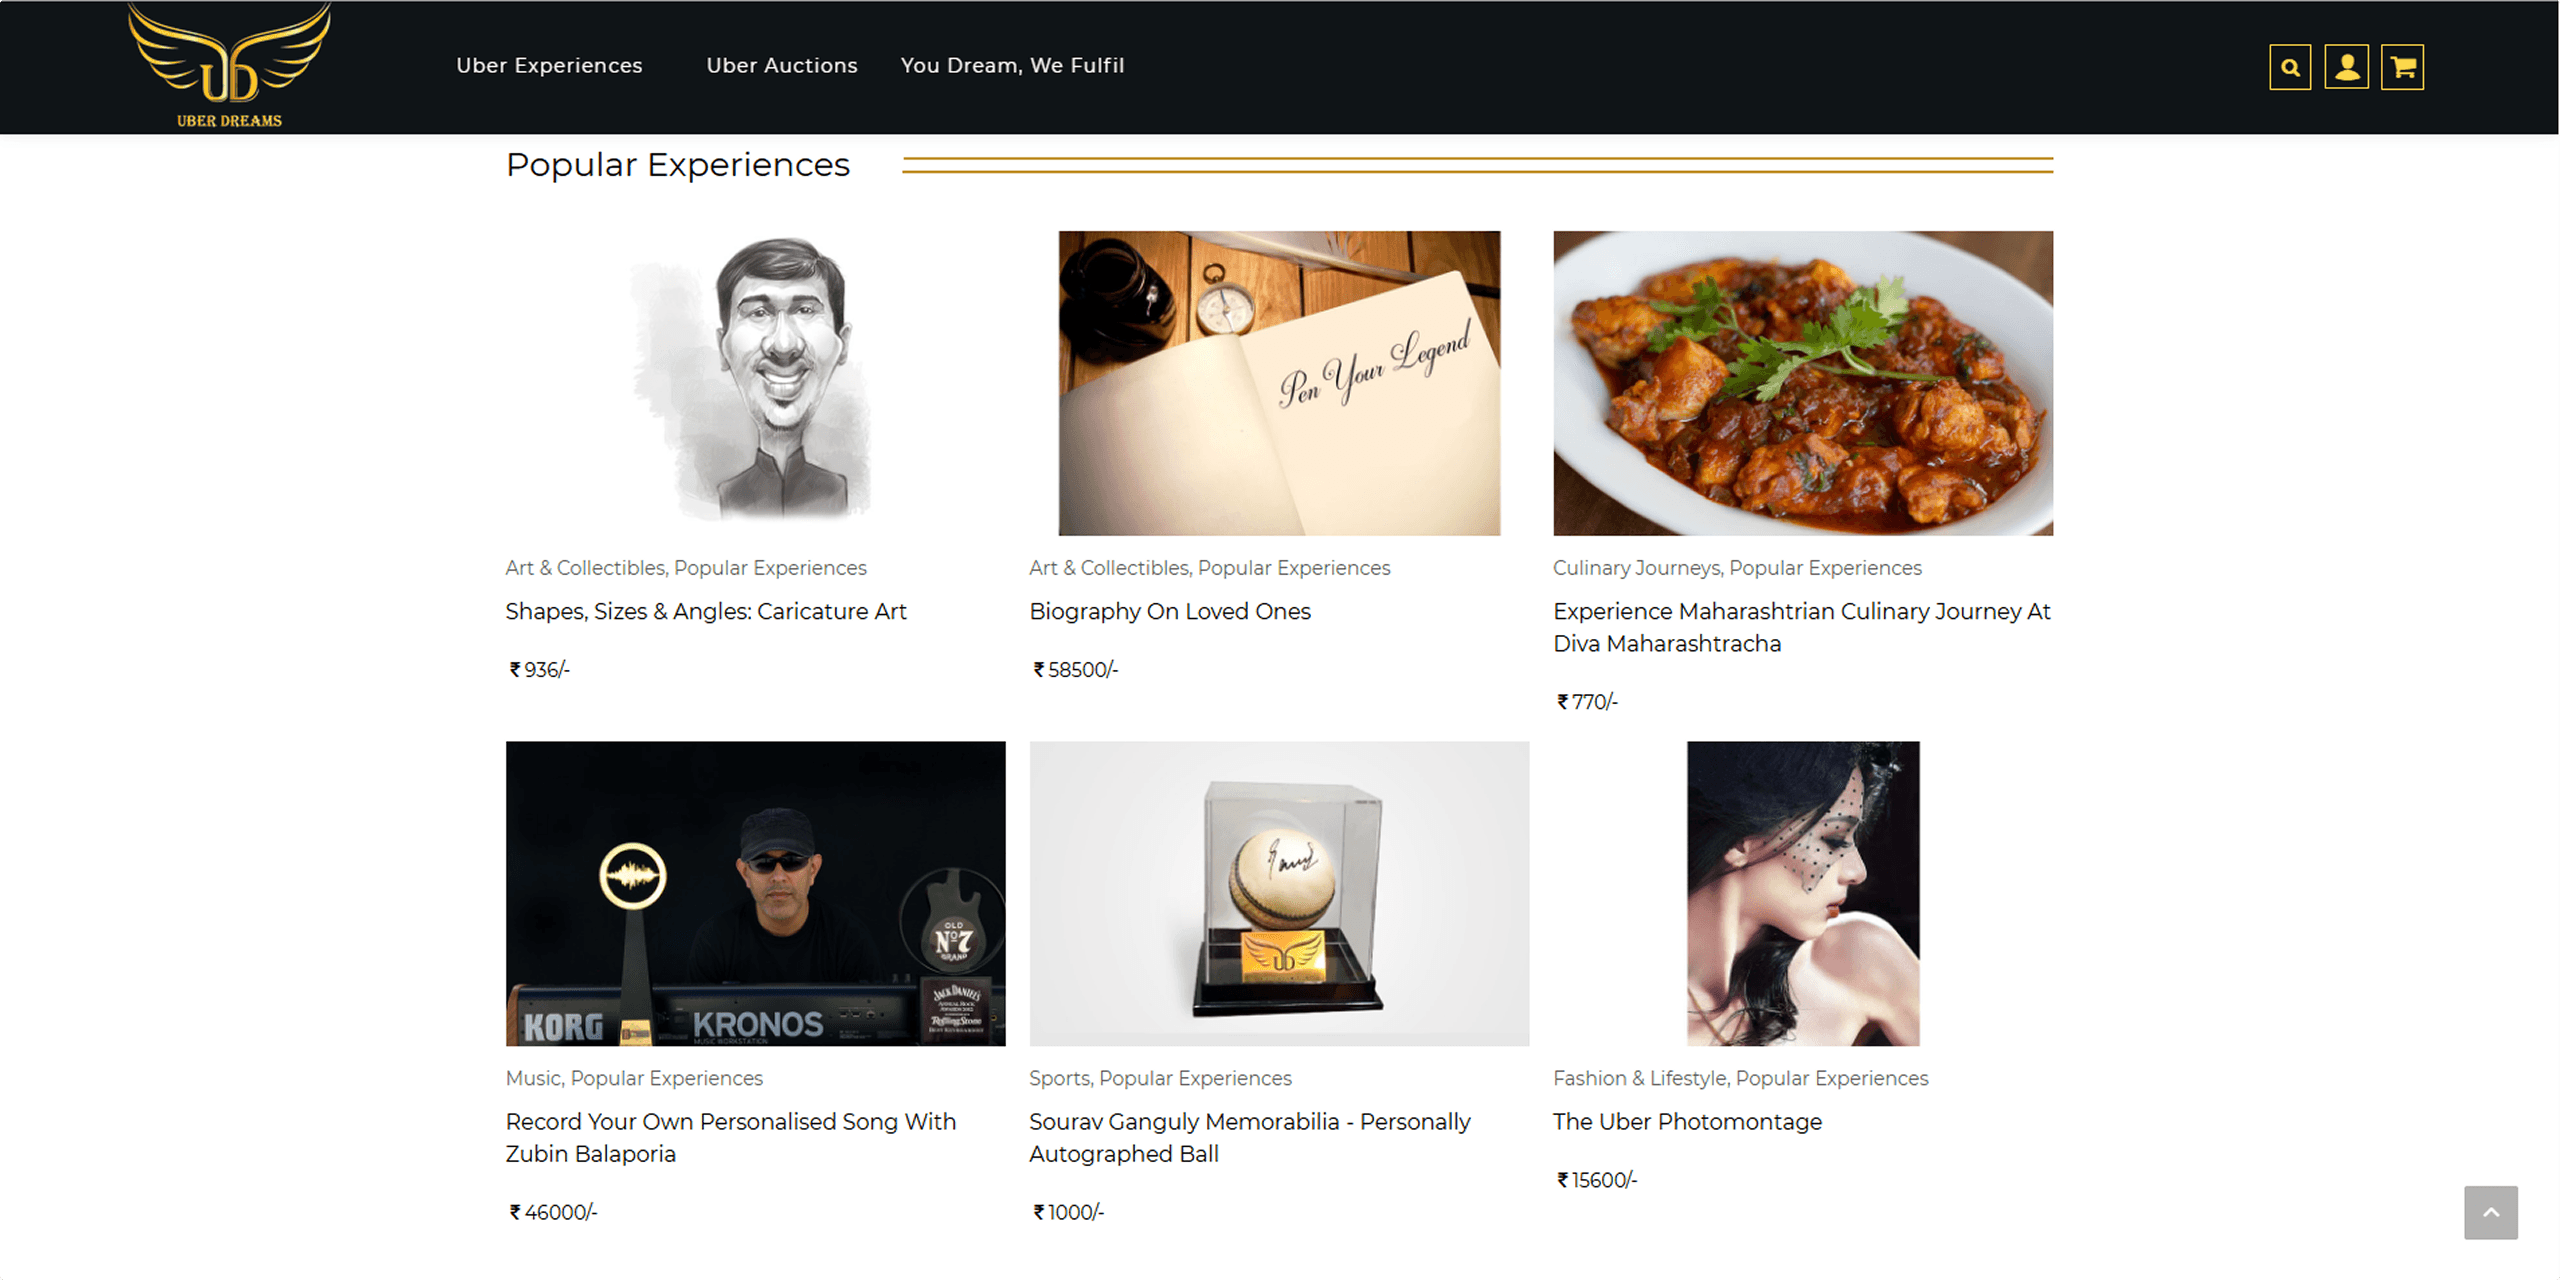Click the back-to-top arrow button
Image resolution: width=2560 pixels, height=1280 pixels.
pyautogui.click(x=2491, y=1212)
